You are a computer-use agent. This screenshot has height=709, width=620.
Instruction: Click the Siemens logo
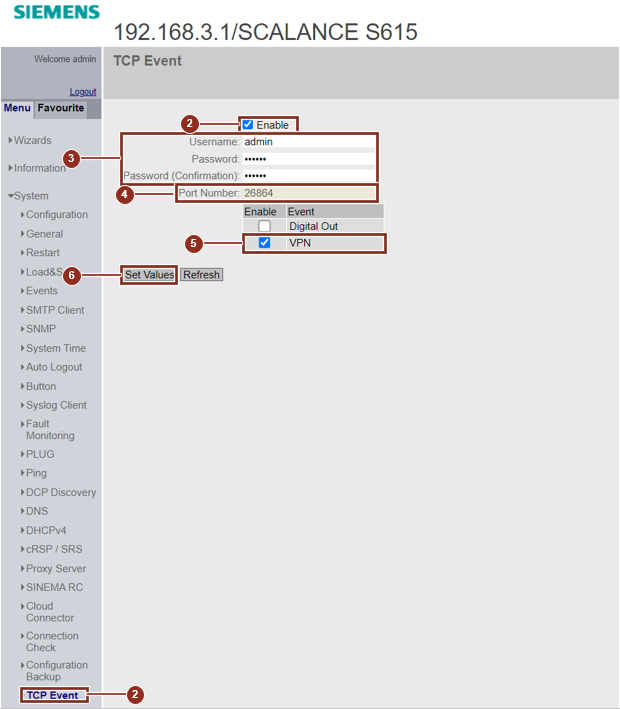[57, 12]
